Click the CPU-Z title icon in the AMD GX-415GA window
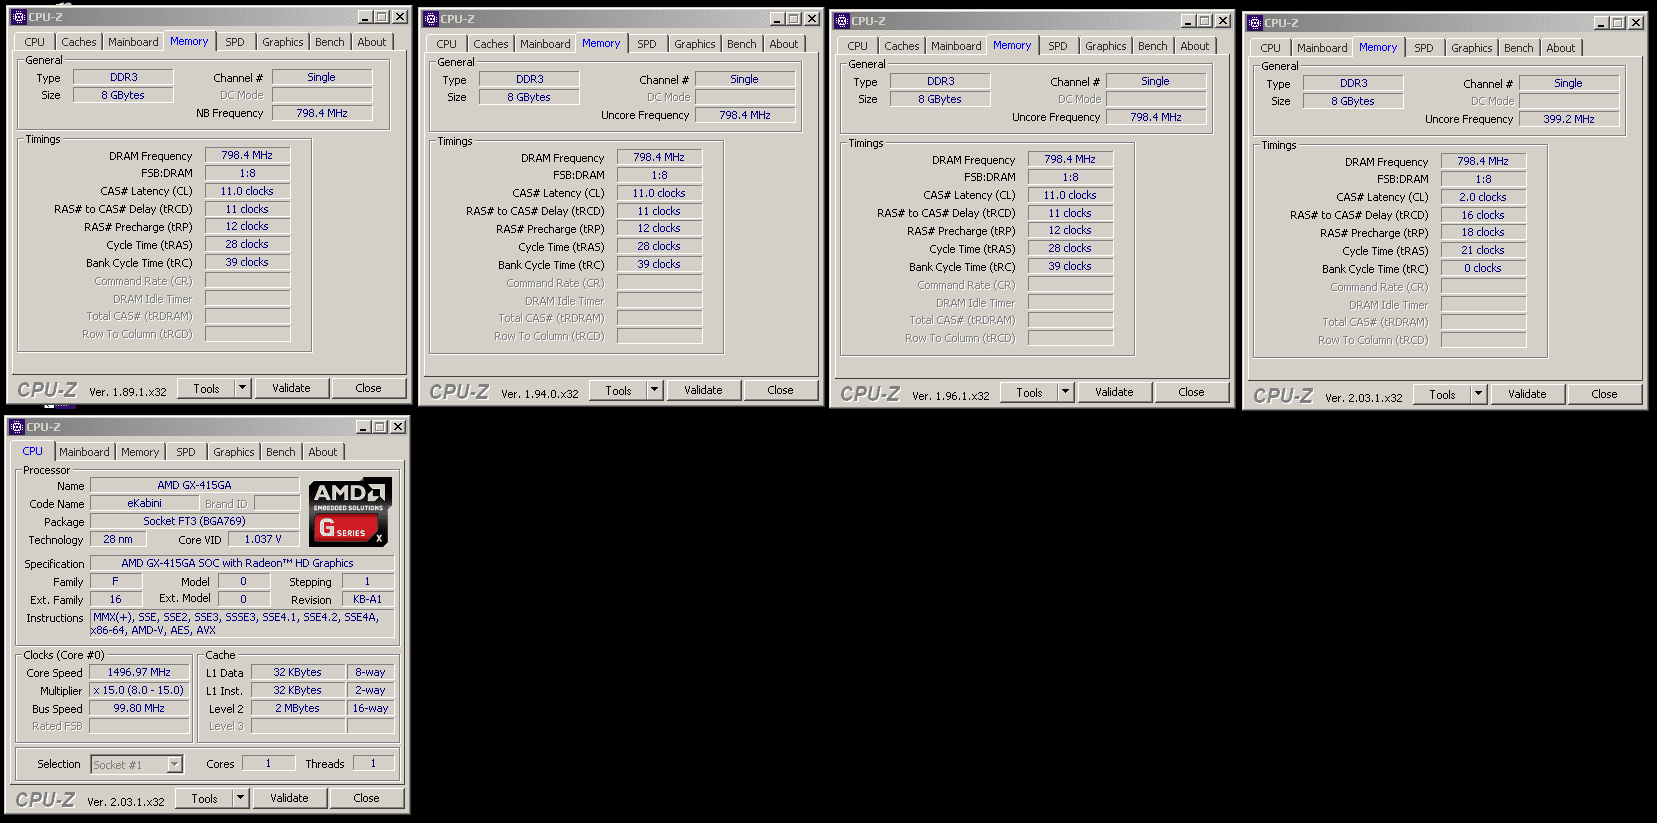The height and width of the screenshot is (823, 1657). [17, 427]
